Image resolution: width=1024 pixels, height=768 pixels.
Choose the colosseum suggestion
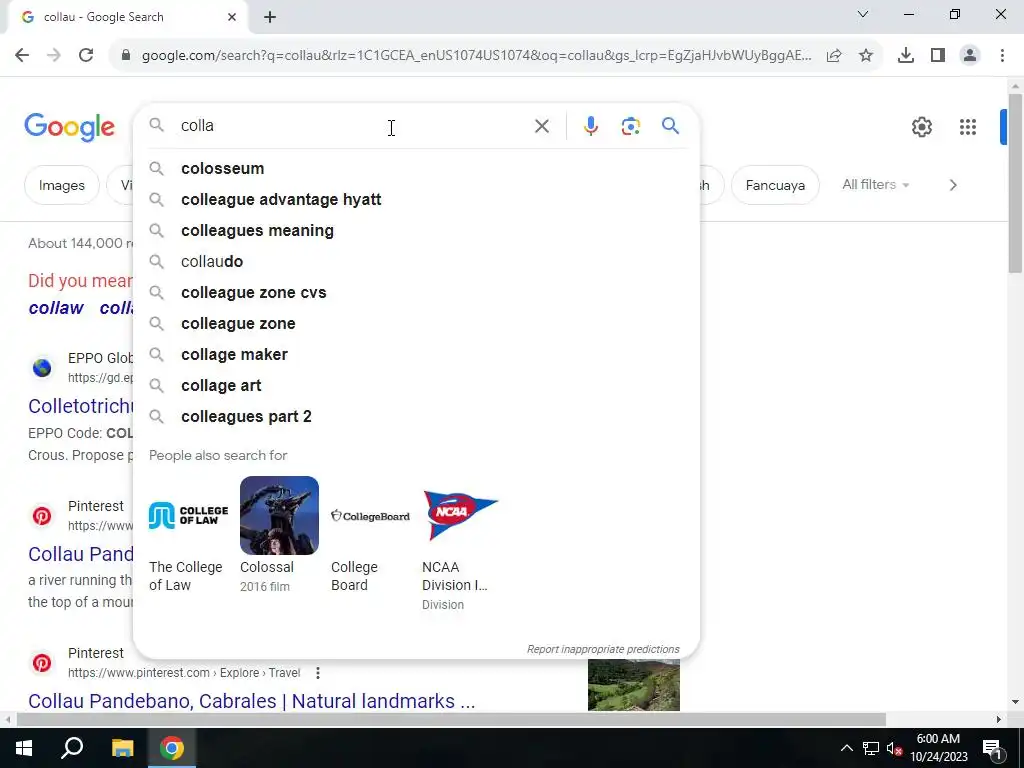[416, 168]
